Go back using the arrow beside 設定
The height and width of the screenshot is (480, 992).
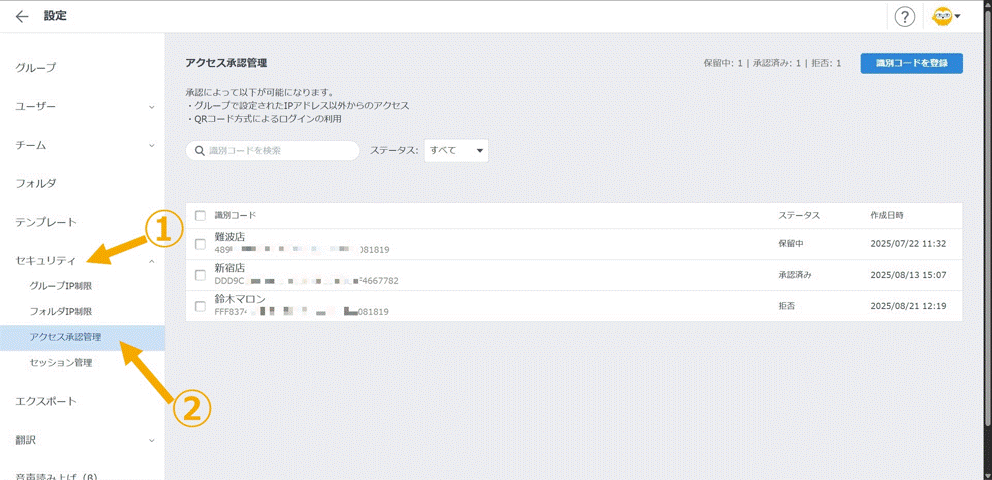22,17
